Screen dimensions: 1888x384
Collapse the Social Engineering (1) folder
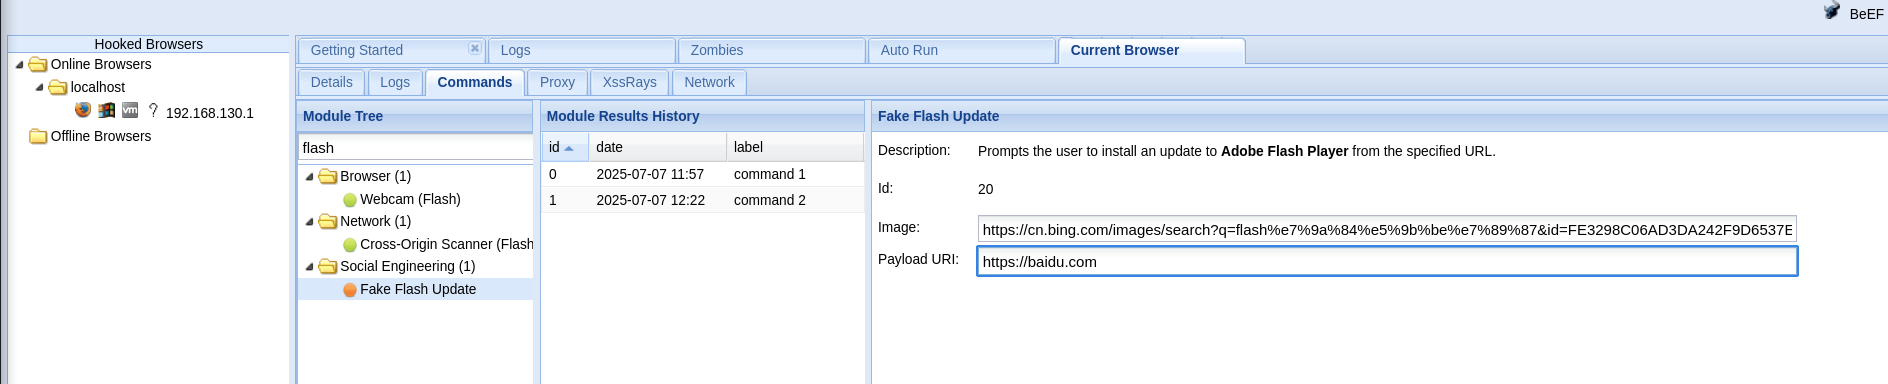pos(309,266)
